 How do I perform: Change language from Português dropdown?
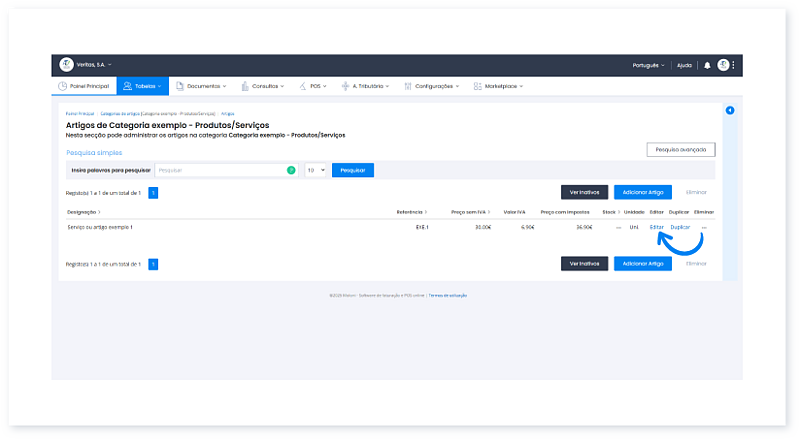tap(649, 65)
